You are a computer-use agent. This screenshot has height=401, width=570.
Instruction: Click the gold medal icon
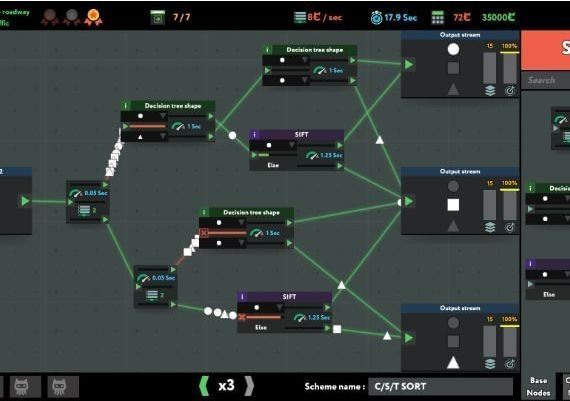point(93,17)
